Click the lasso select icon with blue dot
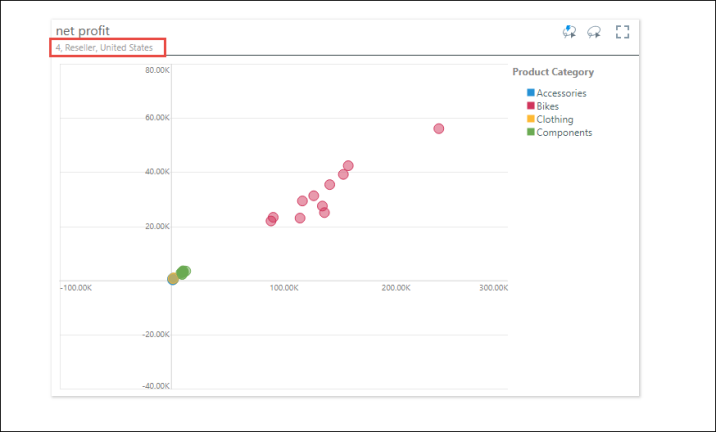This screenshot has height=432, width=716. coord(570,32)
